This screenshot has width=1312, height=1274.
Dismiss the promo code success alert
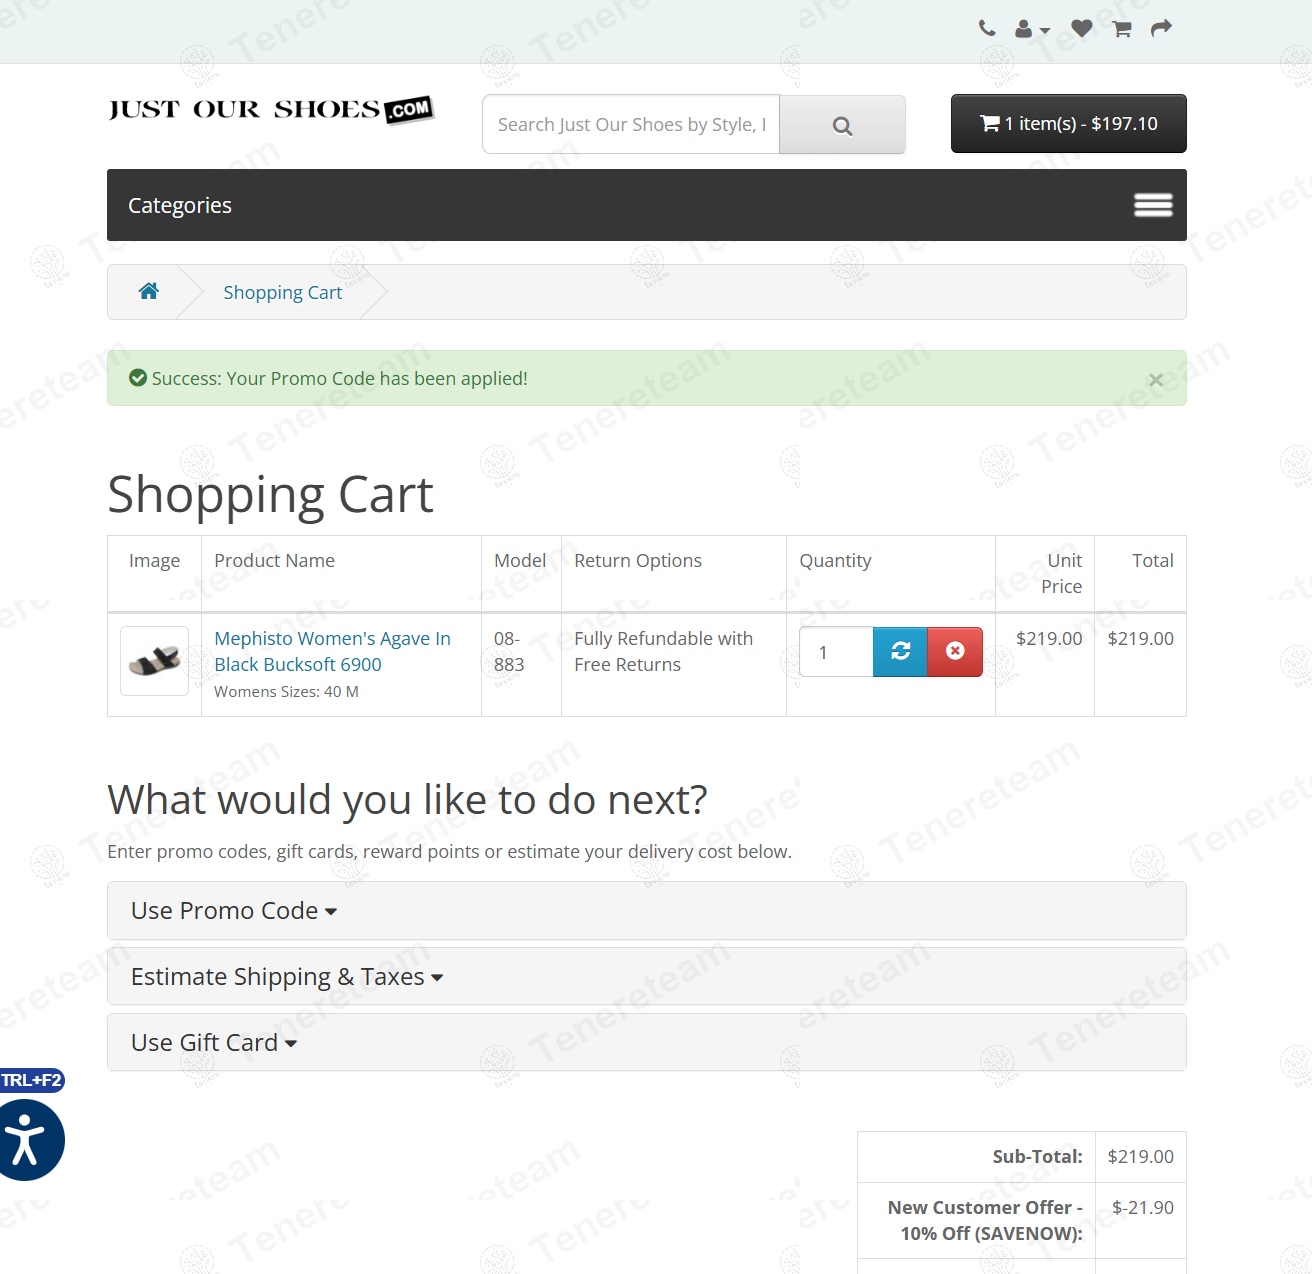click(1155, 380)
